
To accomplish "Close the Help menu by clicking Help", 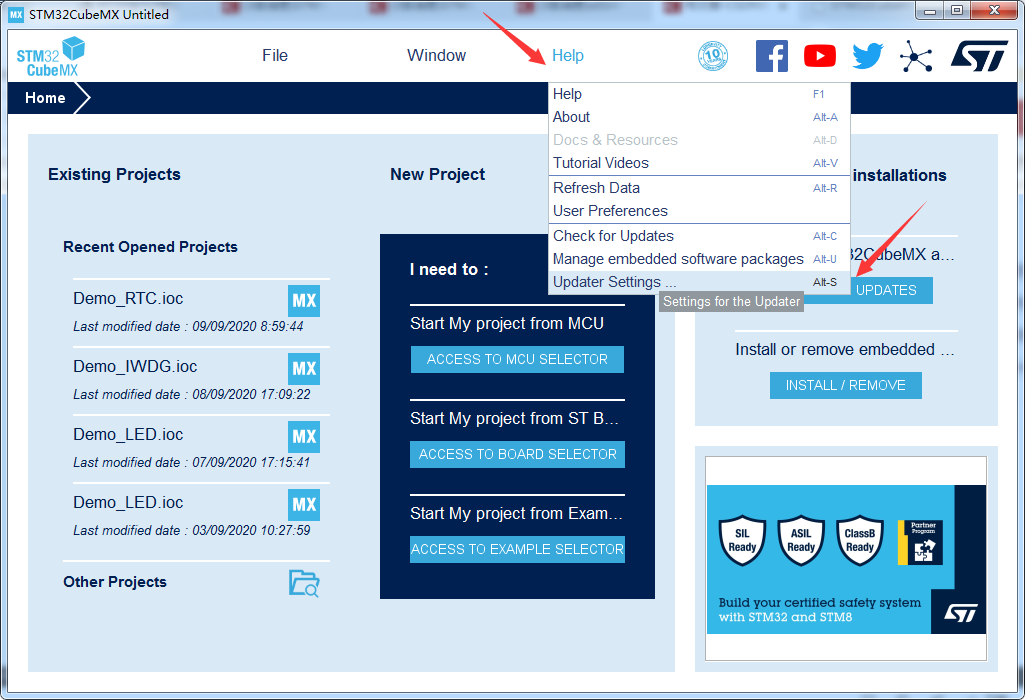I will 567,56.
